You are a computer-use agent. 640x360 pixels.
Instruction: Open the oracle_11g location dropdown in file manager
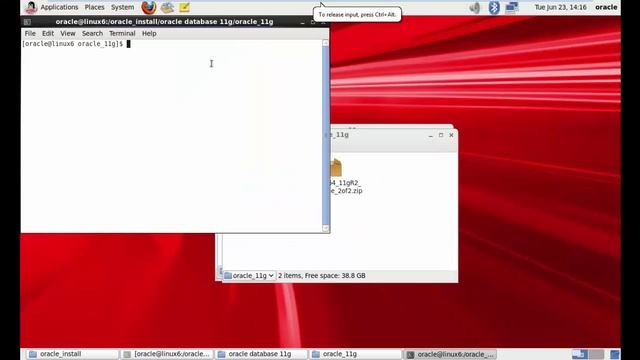[x=249, y=276]
